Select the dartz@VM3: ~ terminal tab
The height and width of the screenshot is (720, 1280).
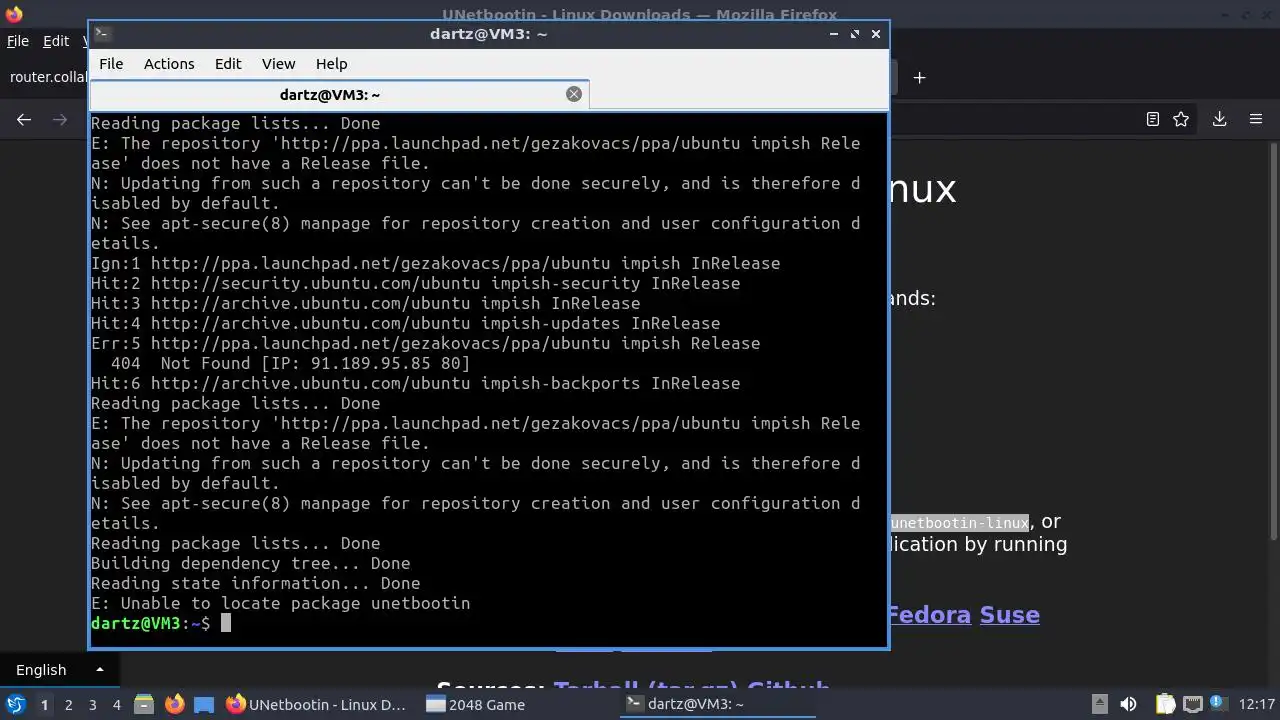click(x=339, y=94)
